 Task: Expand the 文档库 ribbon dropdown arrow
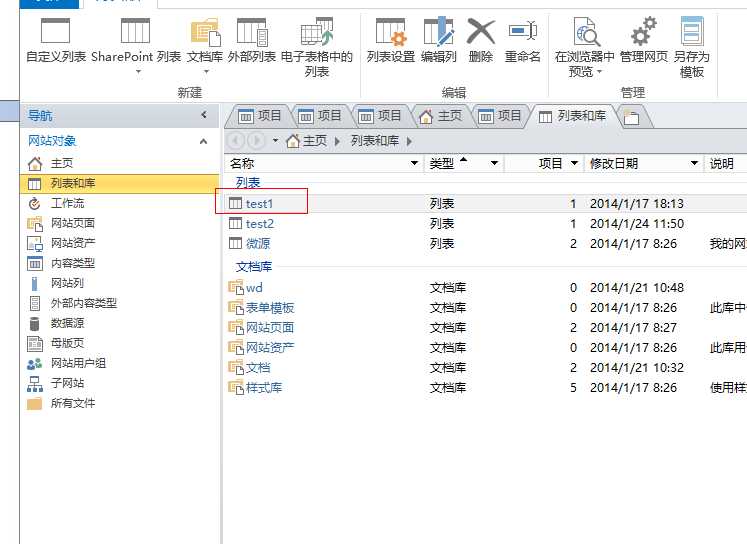click(x=206, y=71)
